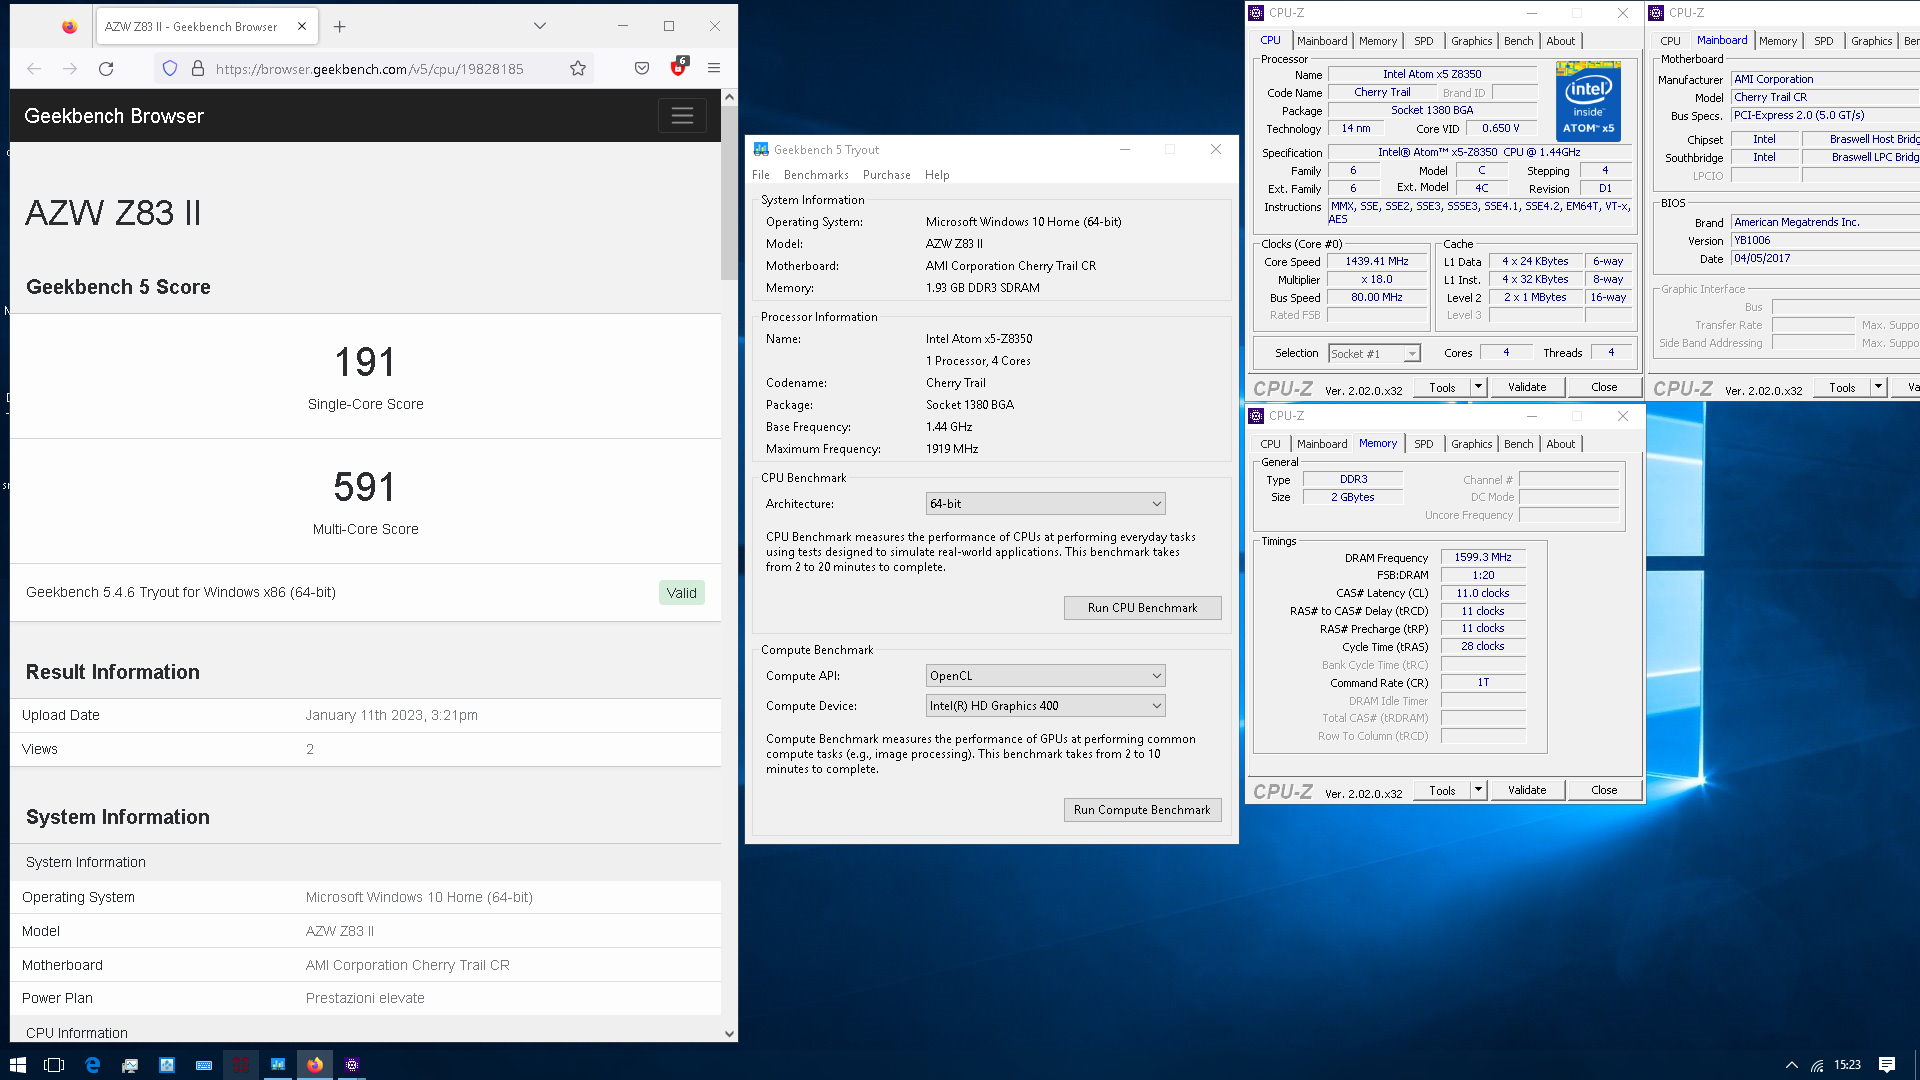Expand the Compute Device dropdown
Screen dimensions: 1920x1080
coord(1045,706)
